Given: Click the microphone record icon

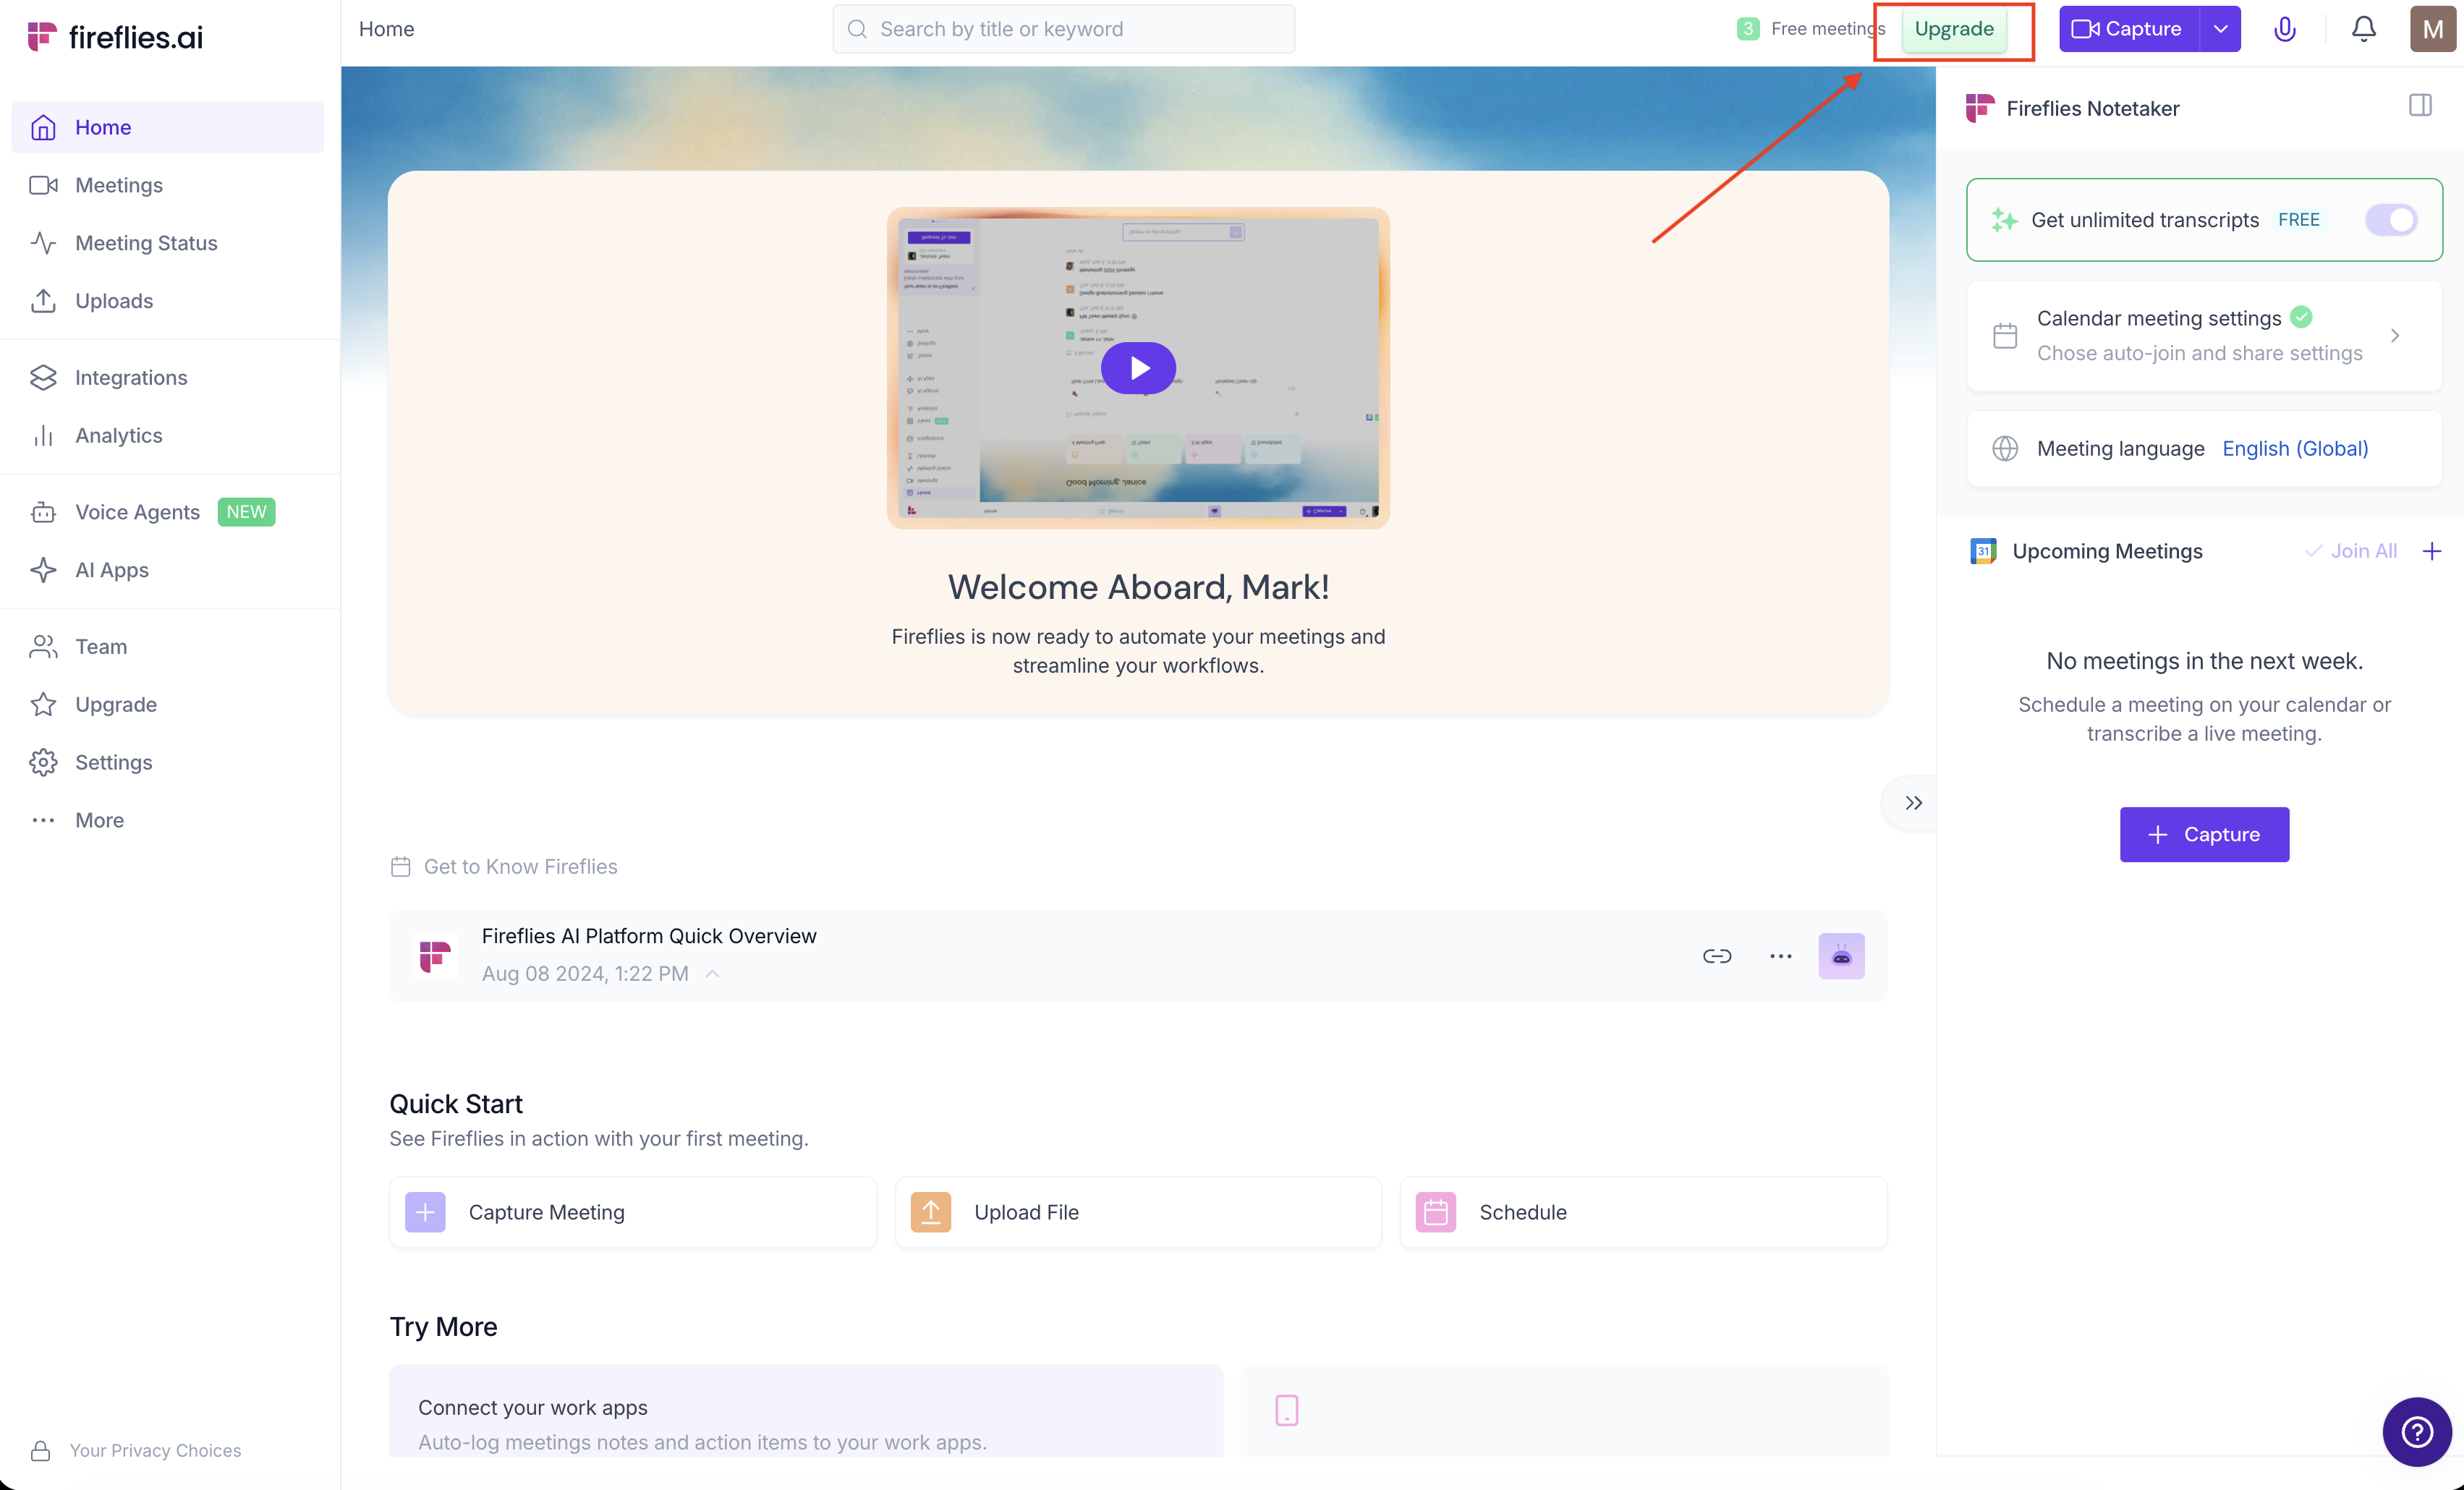Looking at the screenshot, I should point(2284,29).
